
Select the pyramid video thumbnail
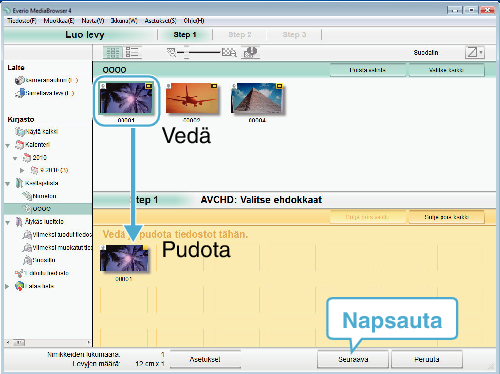[257, 99]
